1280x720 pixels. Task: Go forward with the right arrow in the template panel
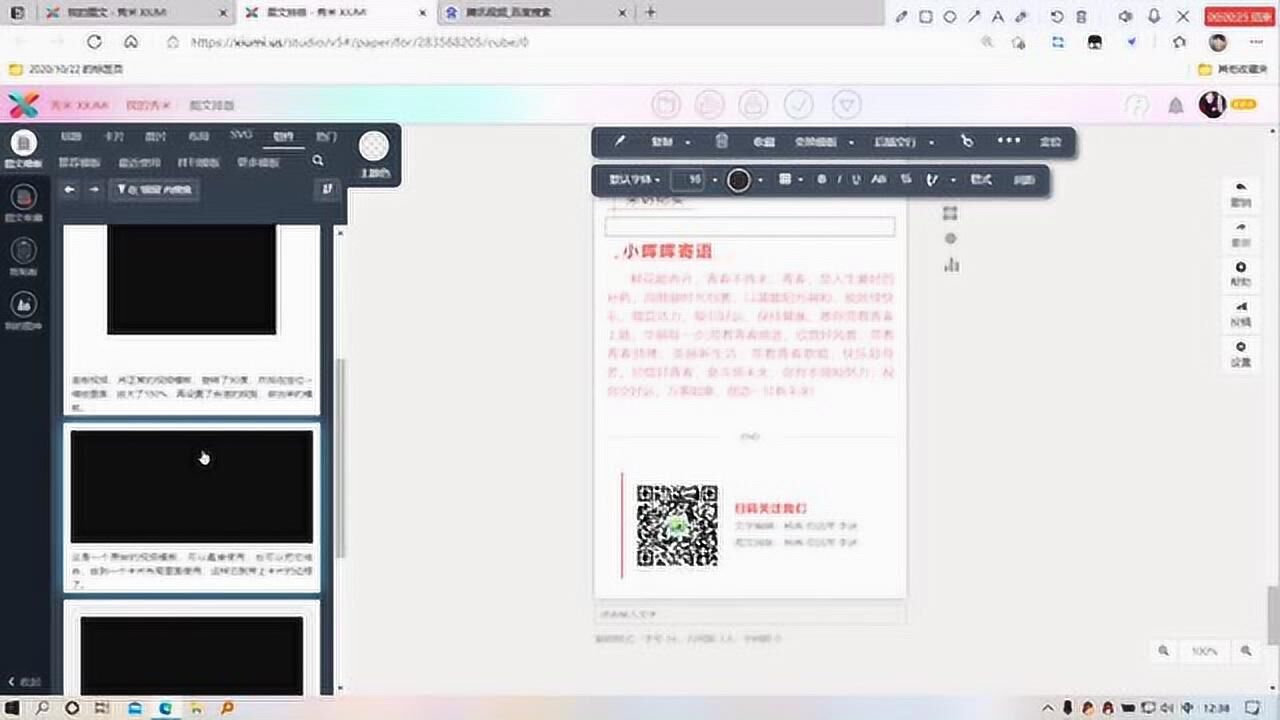click(x=94, y=189)
